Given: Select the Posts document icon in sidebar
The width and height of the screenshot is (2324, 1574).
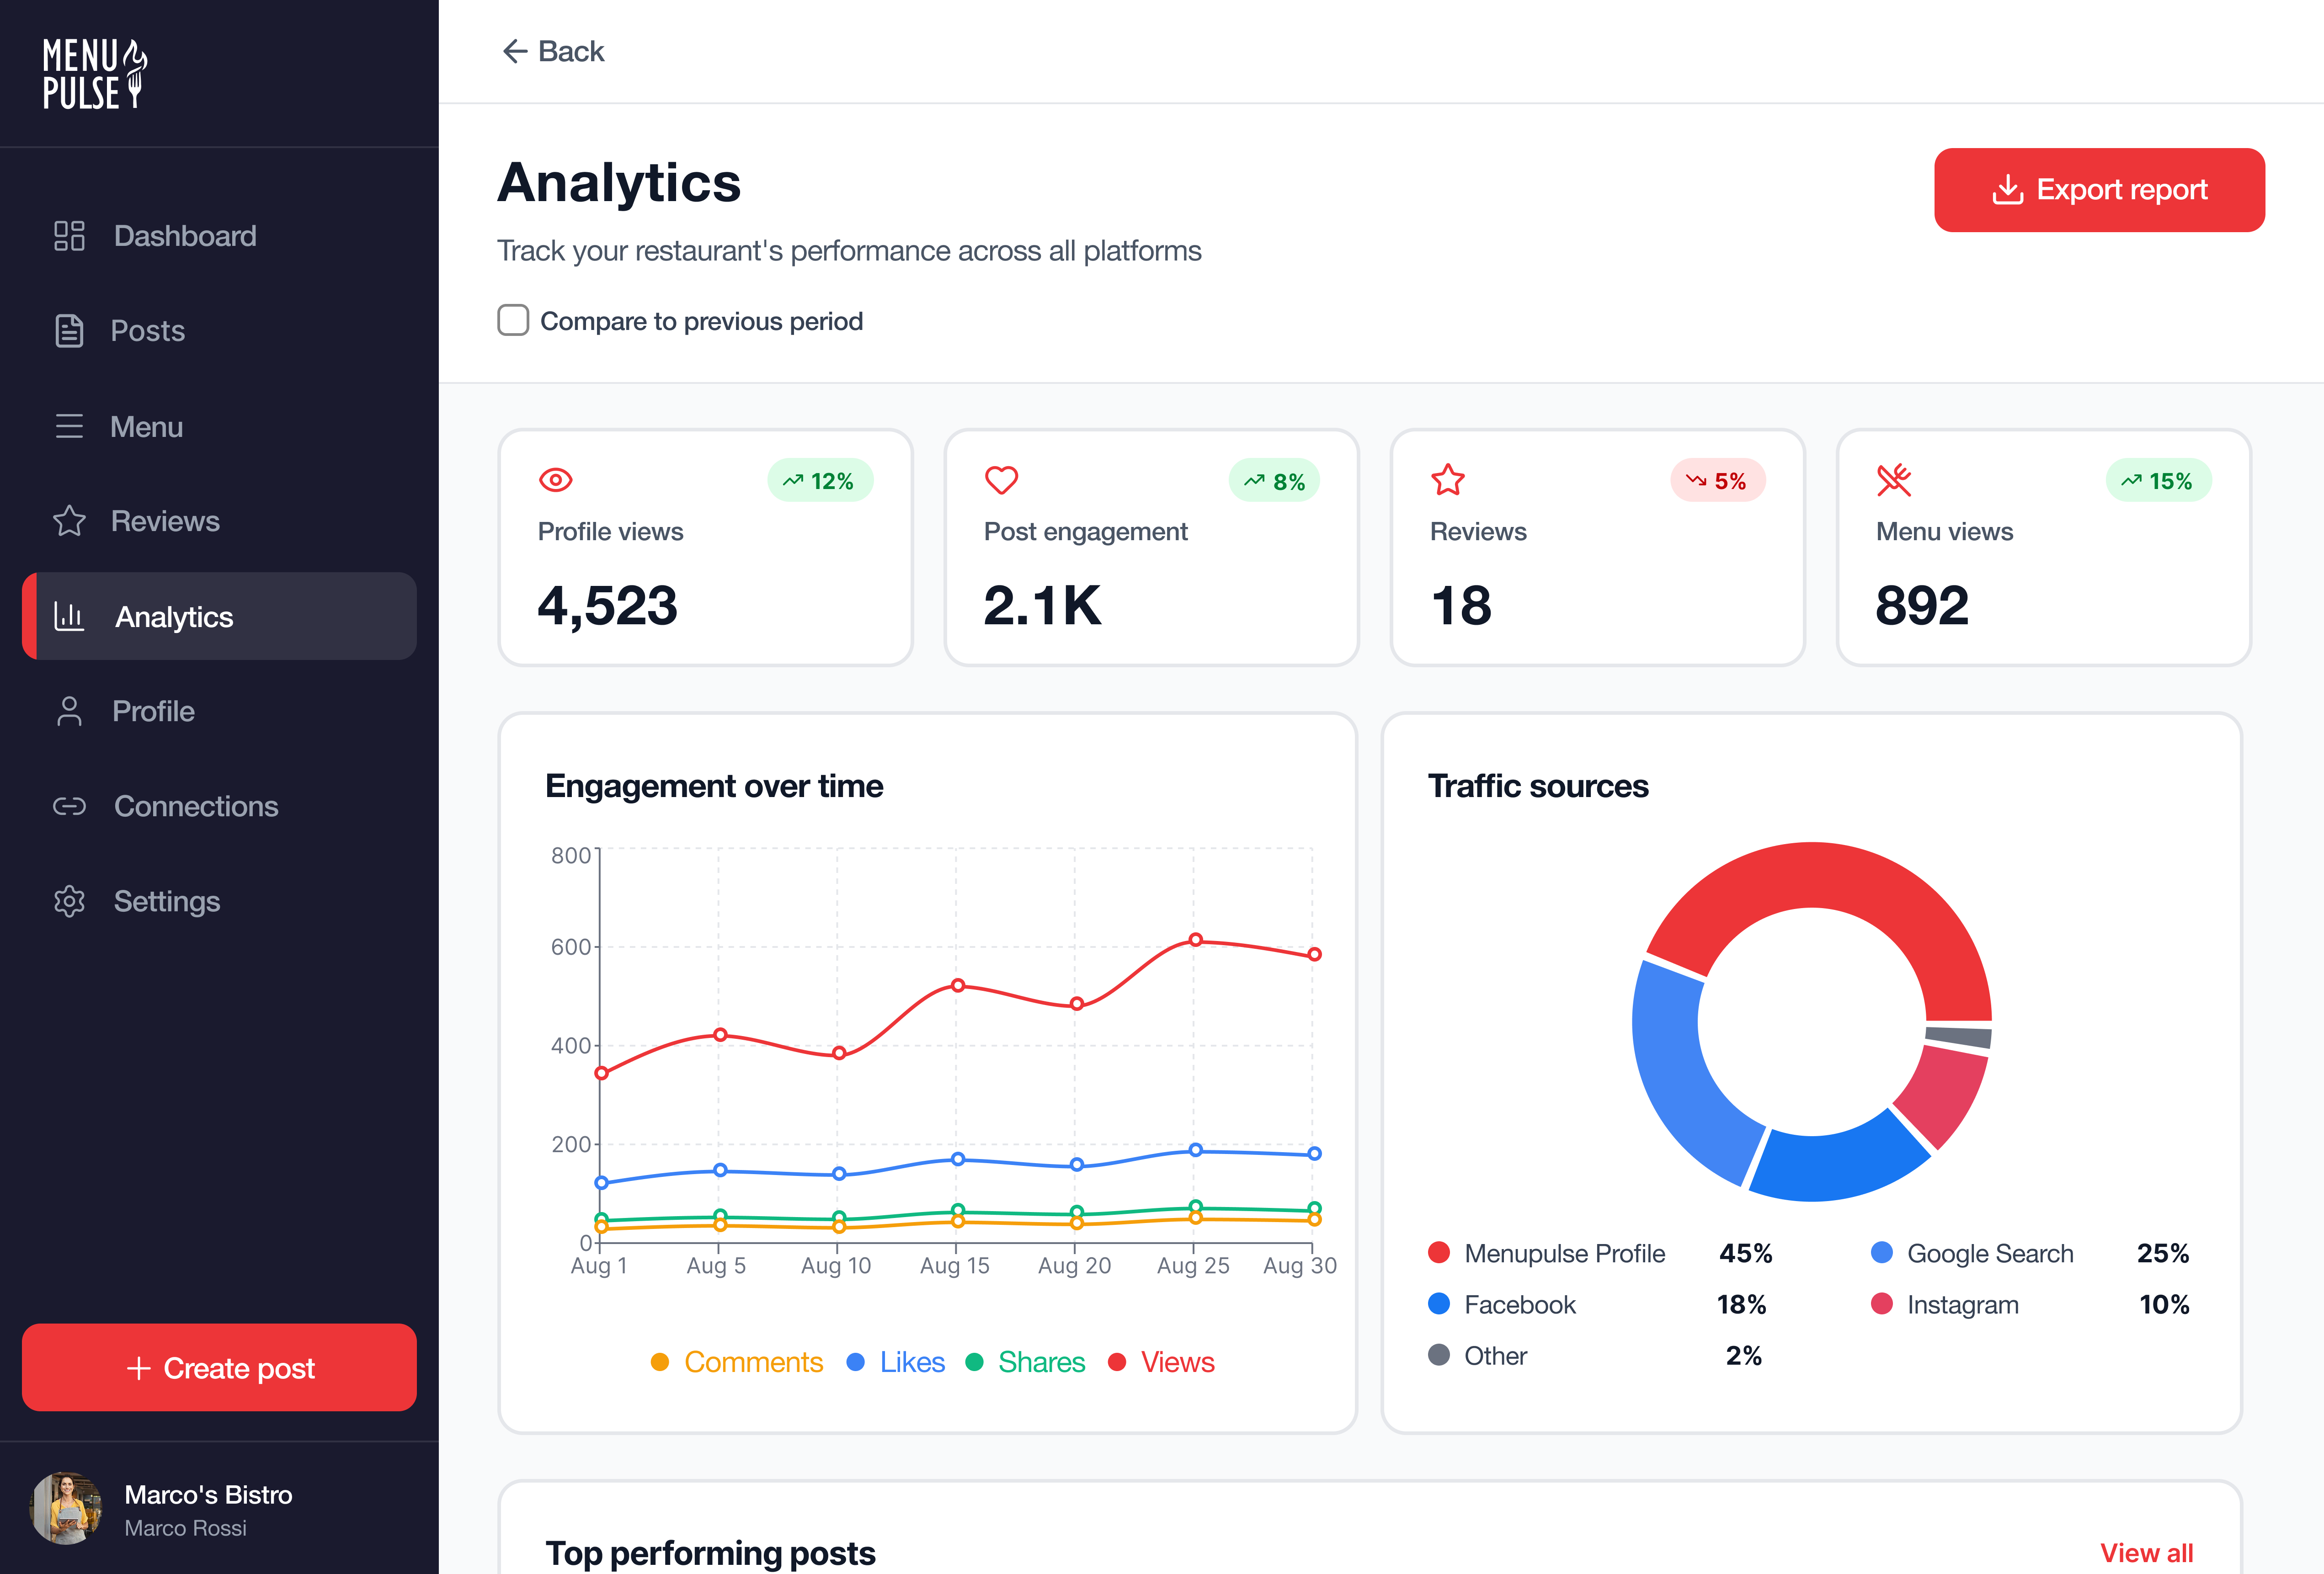Looking at the screenshot, I should click(69, 330).
